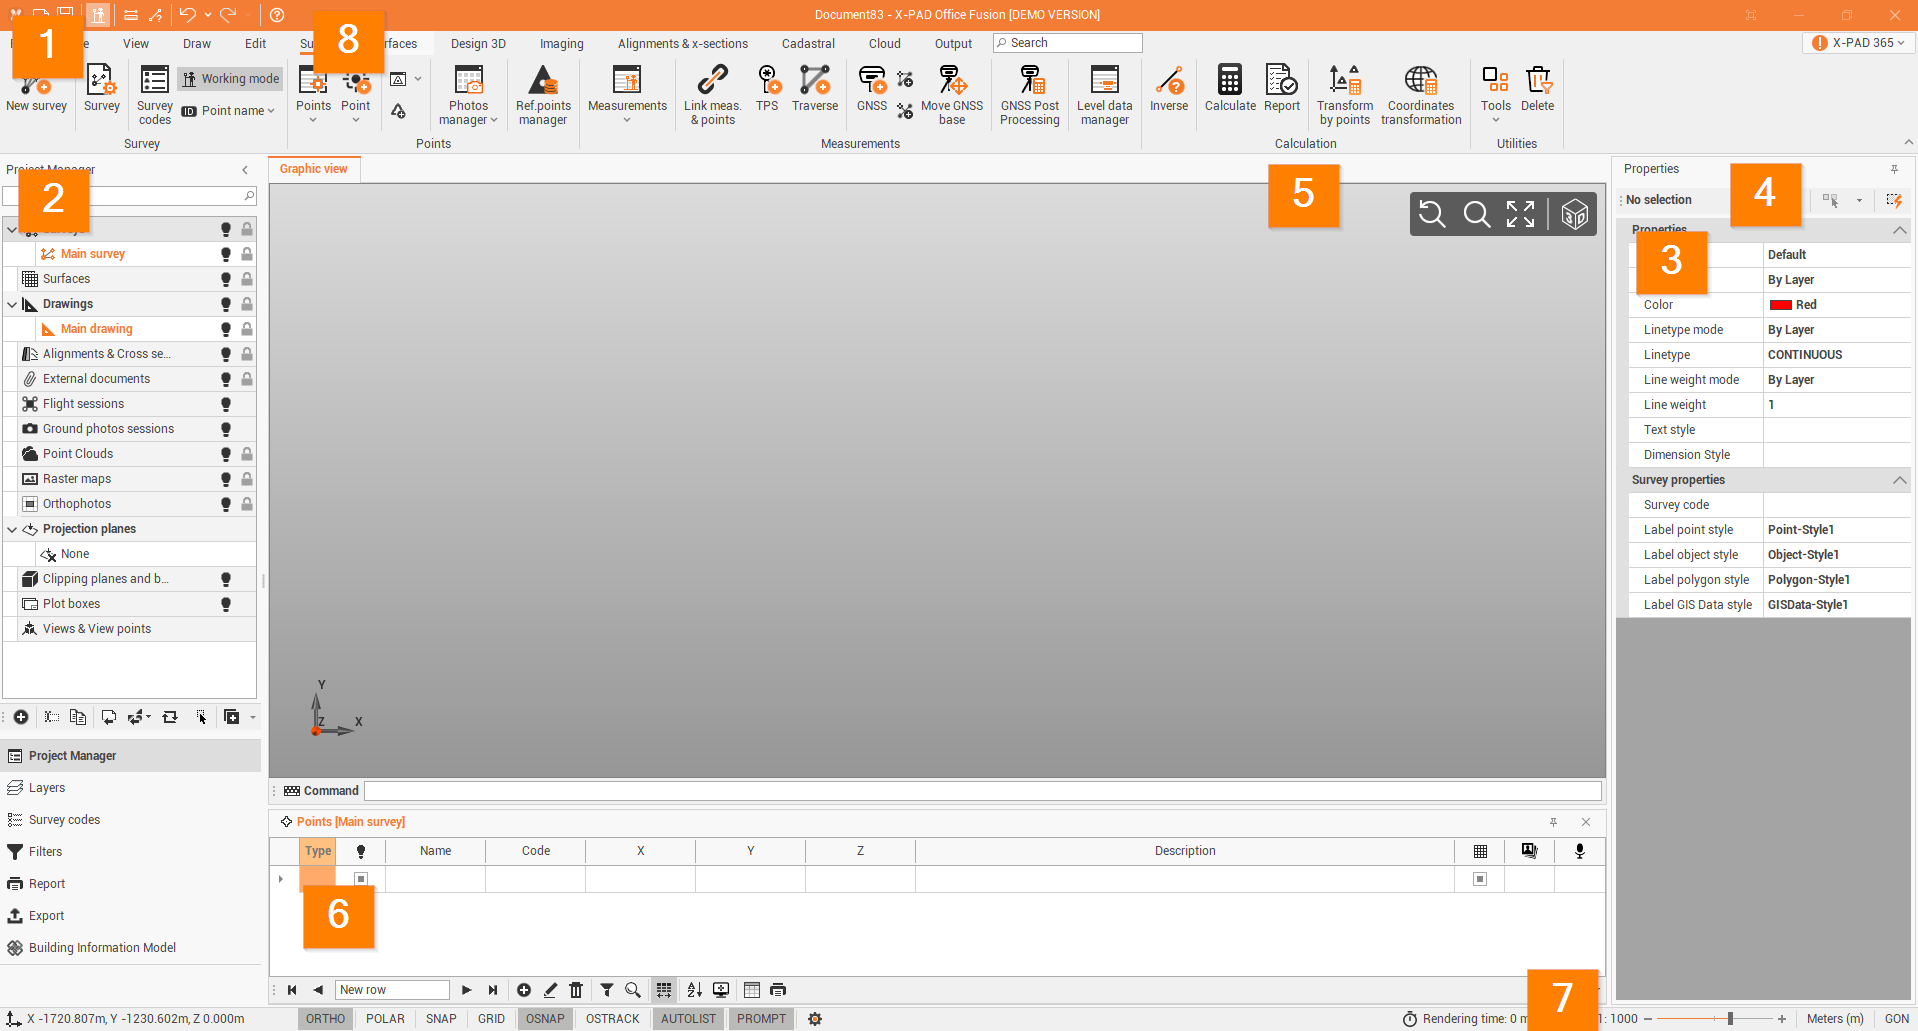The height and width of the screenshot is (1031, 1918).
Task: Collapse the Drawings tree node
Action: click(12, 304)
